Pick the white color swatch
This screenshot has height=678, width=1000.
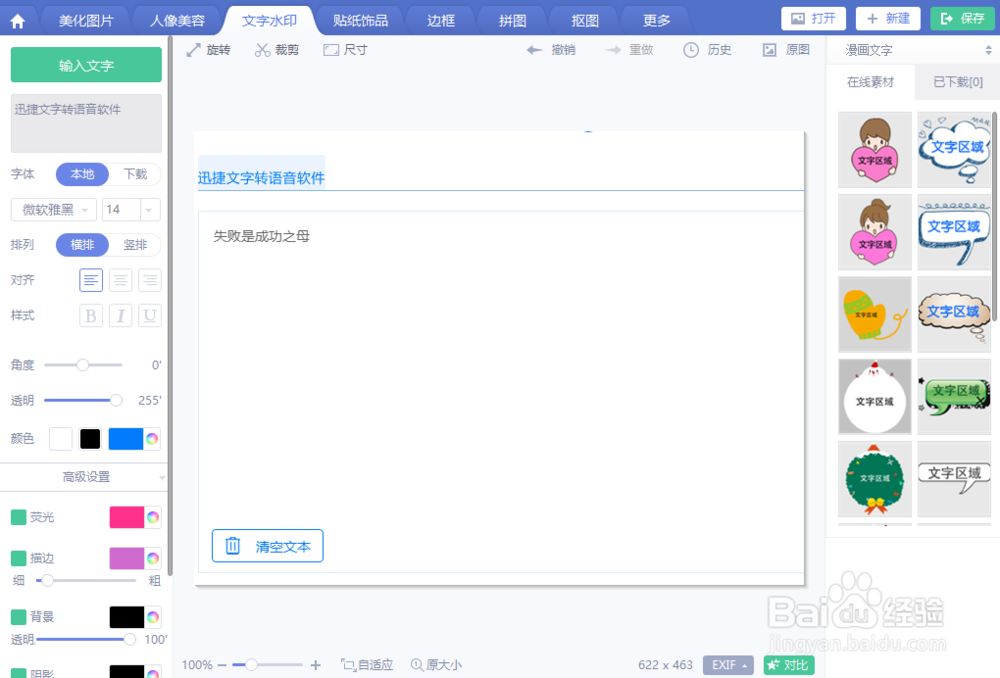(61, 439)
